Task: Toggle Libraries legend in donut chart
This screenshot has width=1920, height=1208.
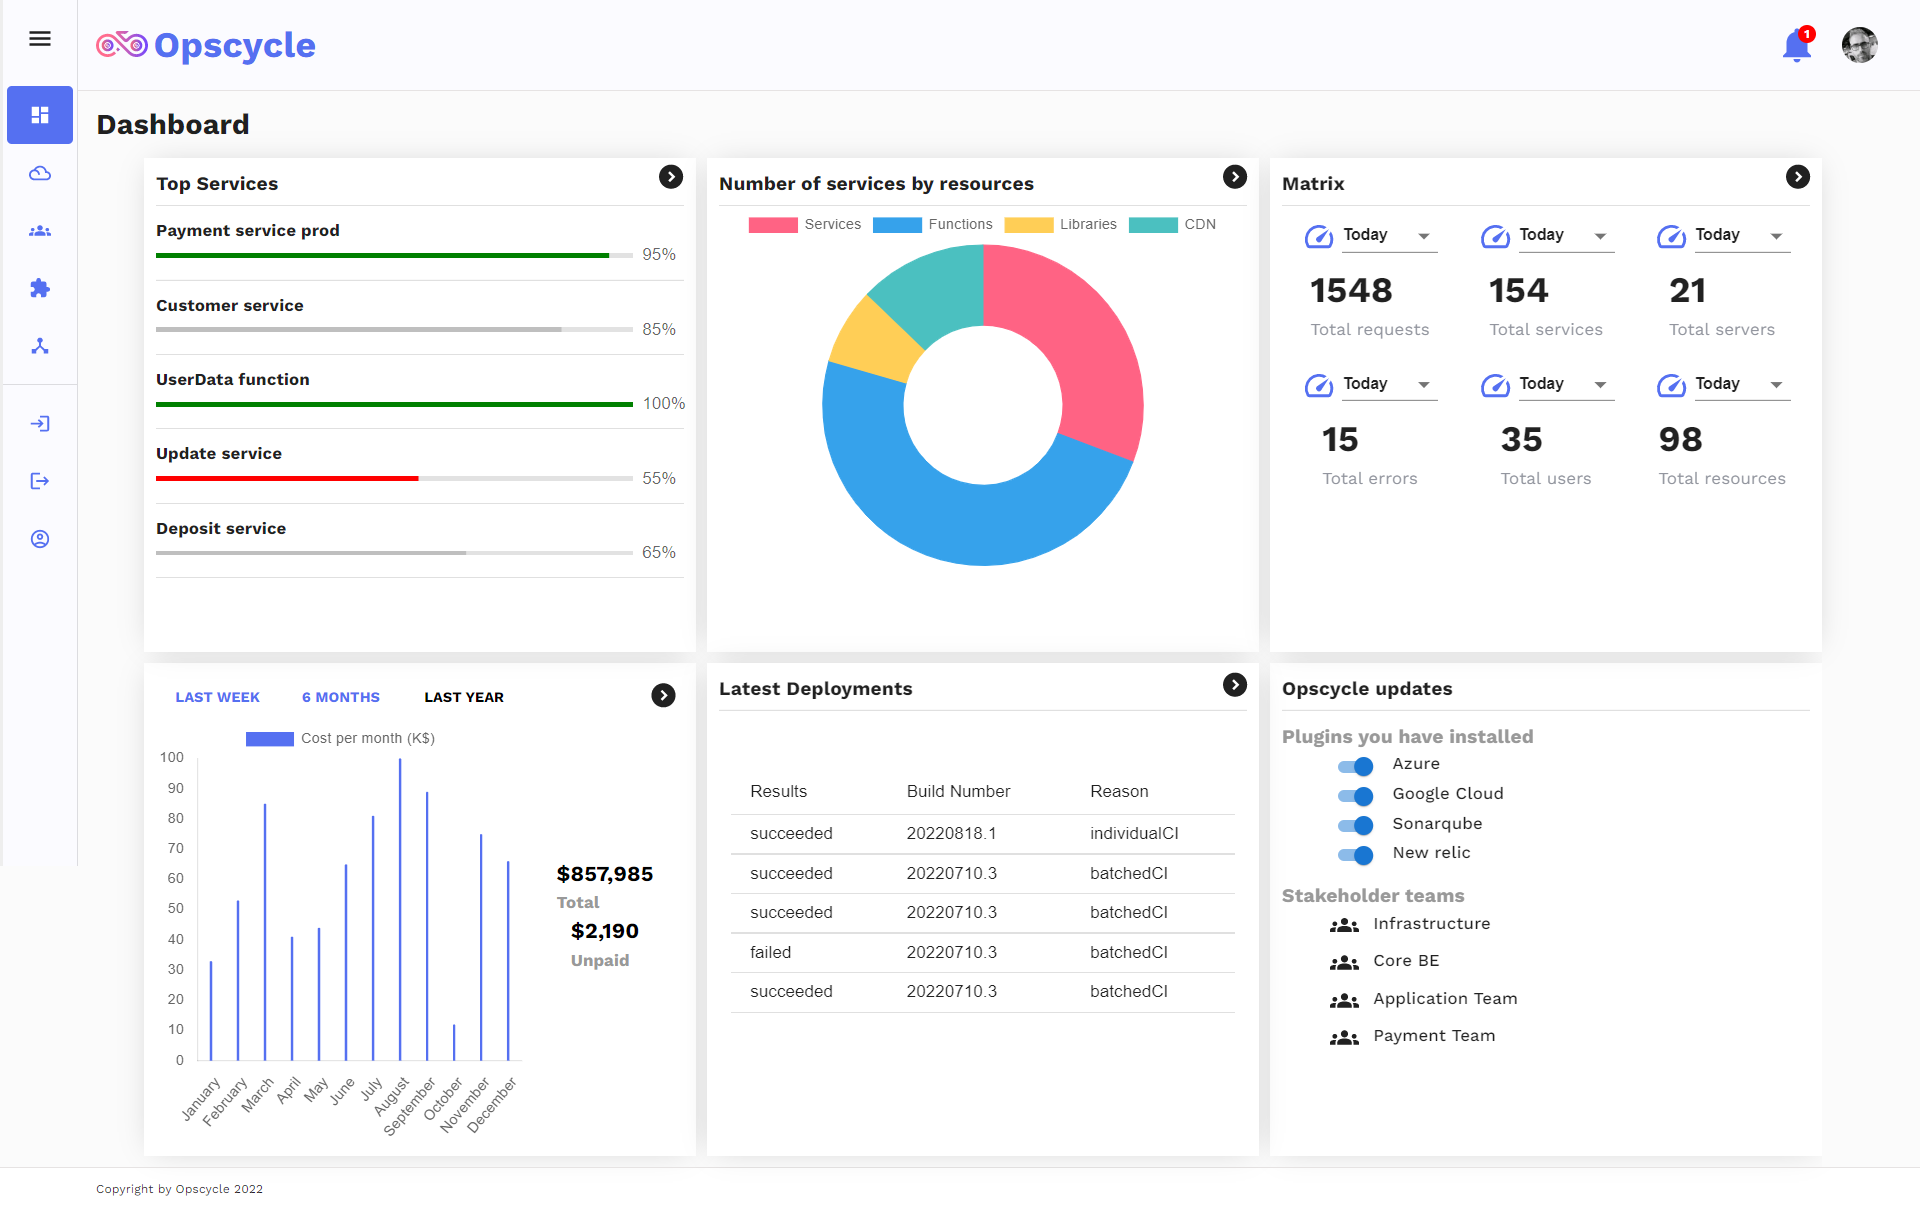Action: click(1060, 225)
